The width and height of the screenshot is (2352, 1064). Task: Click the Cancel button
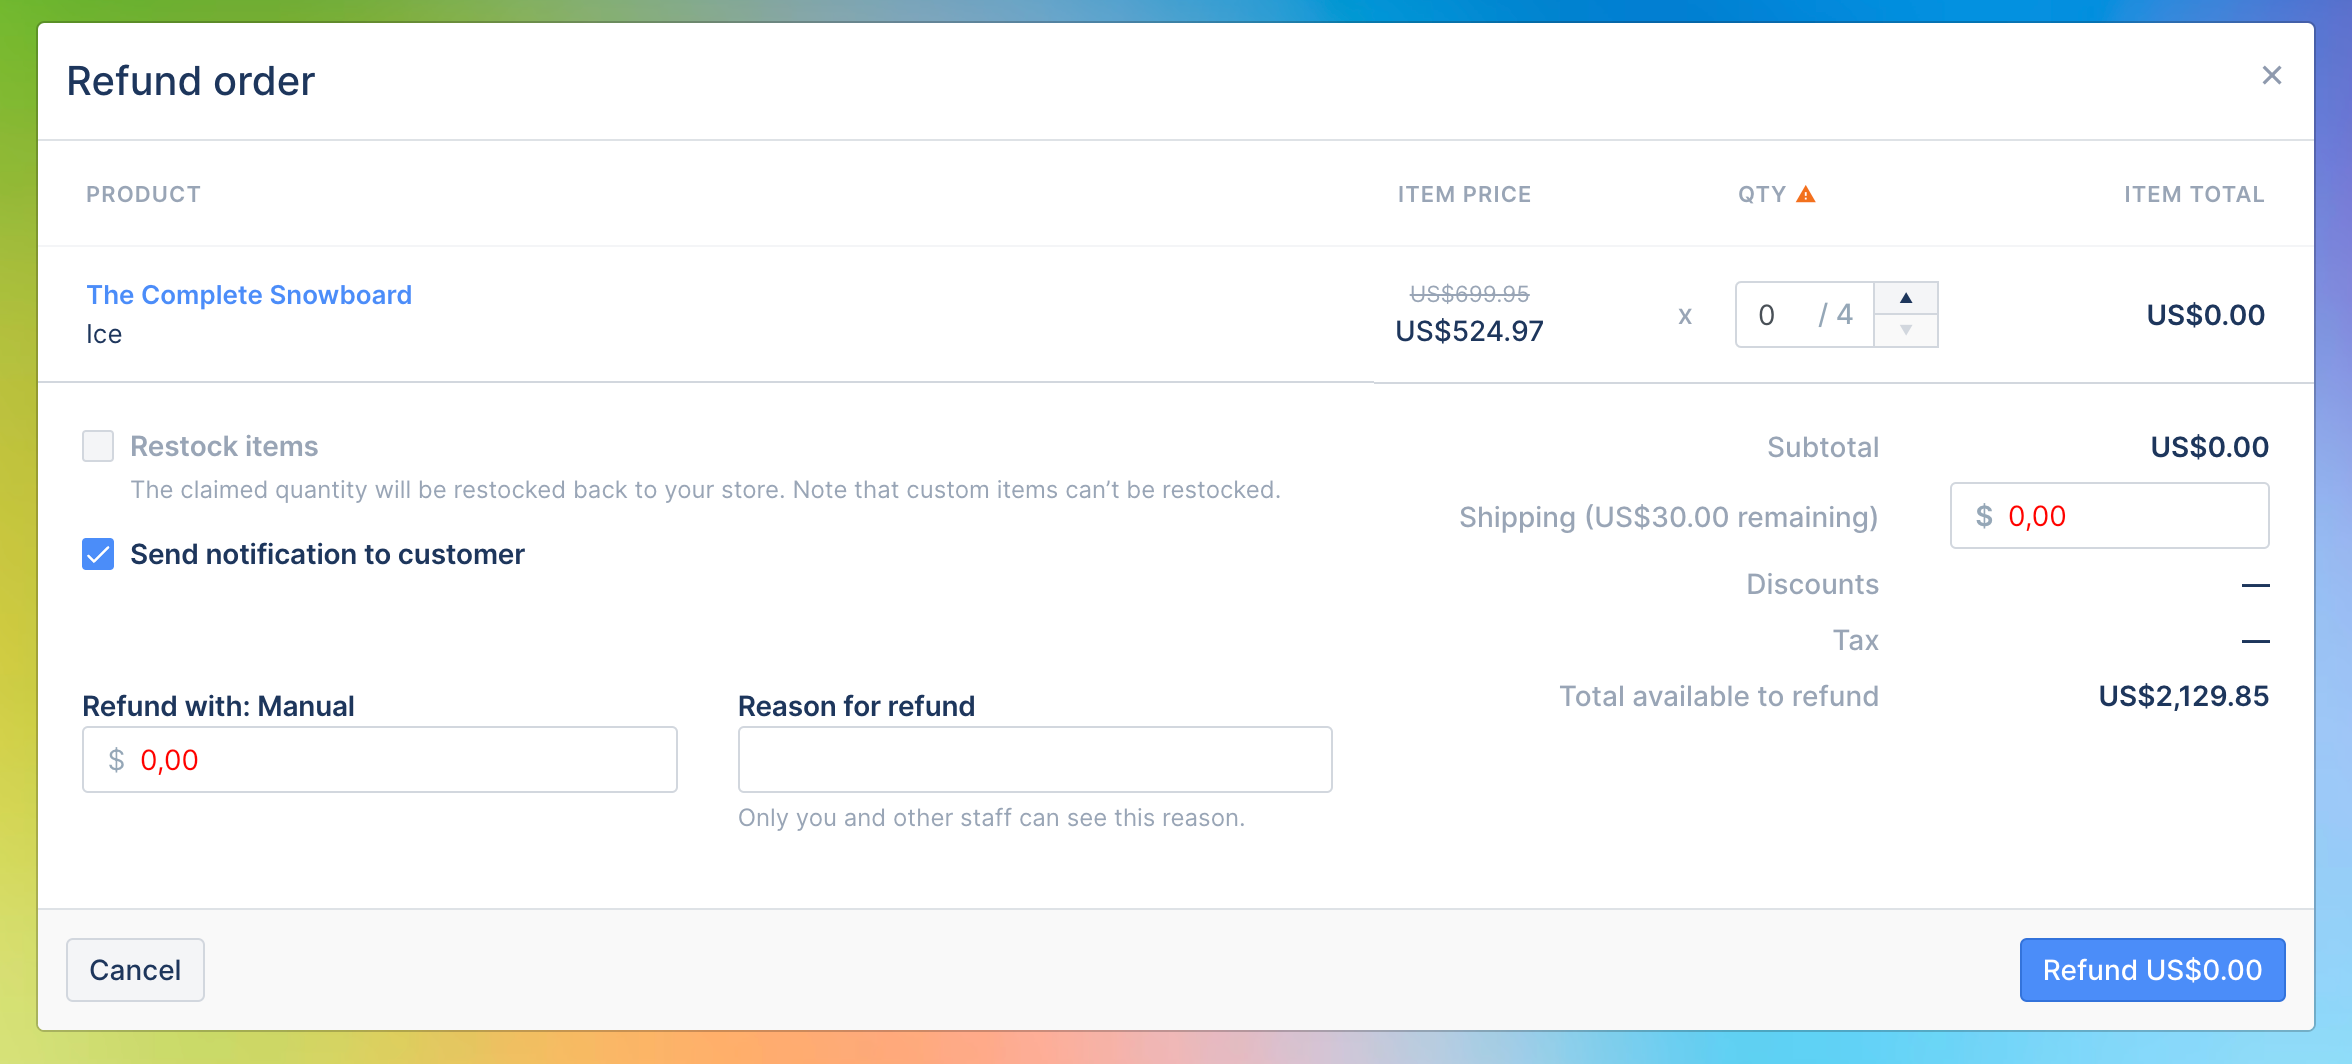pos(135,970)
